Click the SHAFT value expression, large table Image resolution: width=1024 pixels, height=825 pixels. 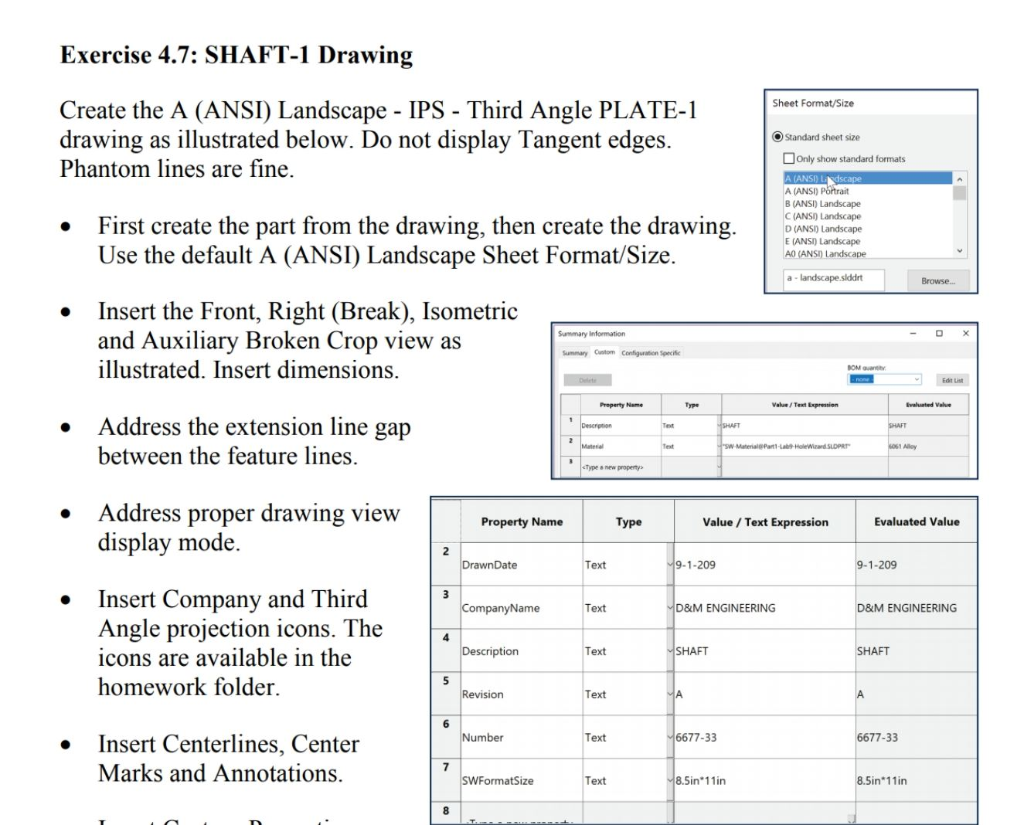(x=765, y=651)
